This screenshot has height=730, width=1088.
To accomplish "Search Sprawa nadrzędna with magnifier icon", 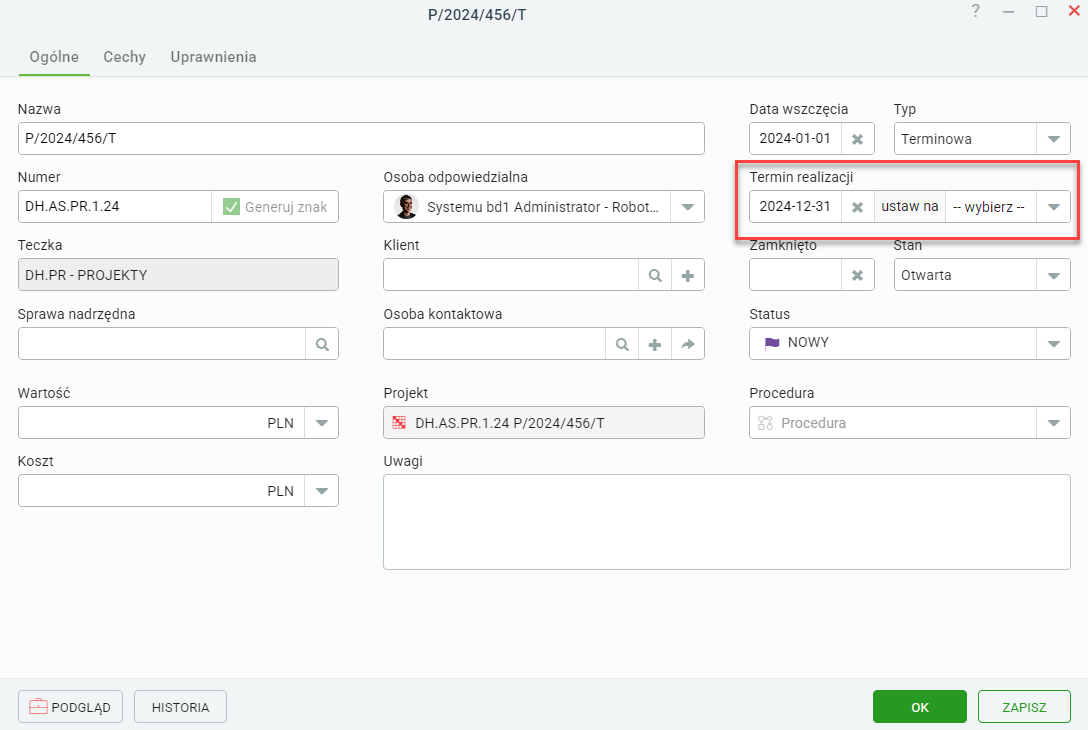I will [x=322, y=343].
